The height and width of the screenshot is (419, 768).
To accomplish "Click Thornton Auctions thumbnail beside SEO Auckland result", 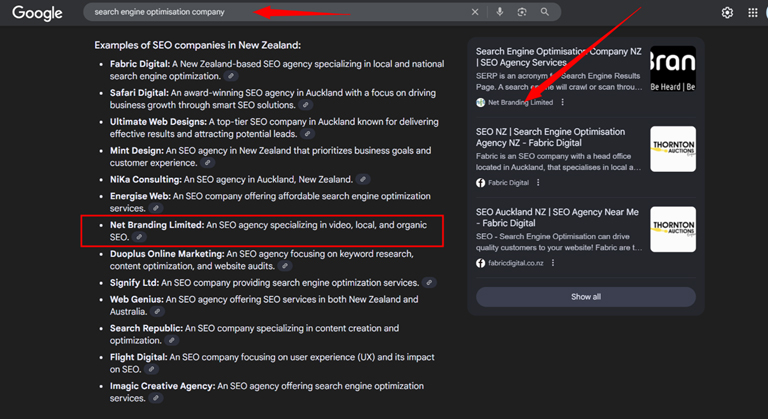I will (673, 229).
